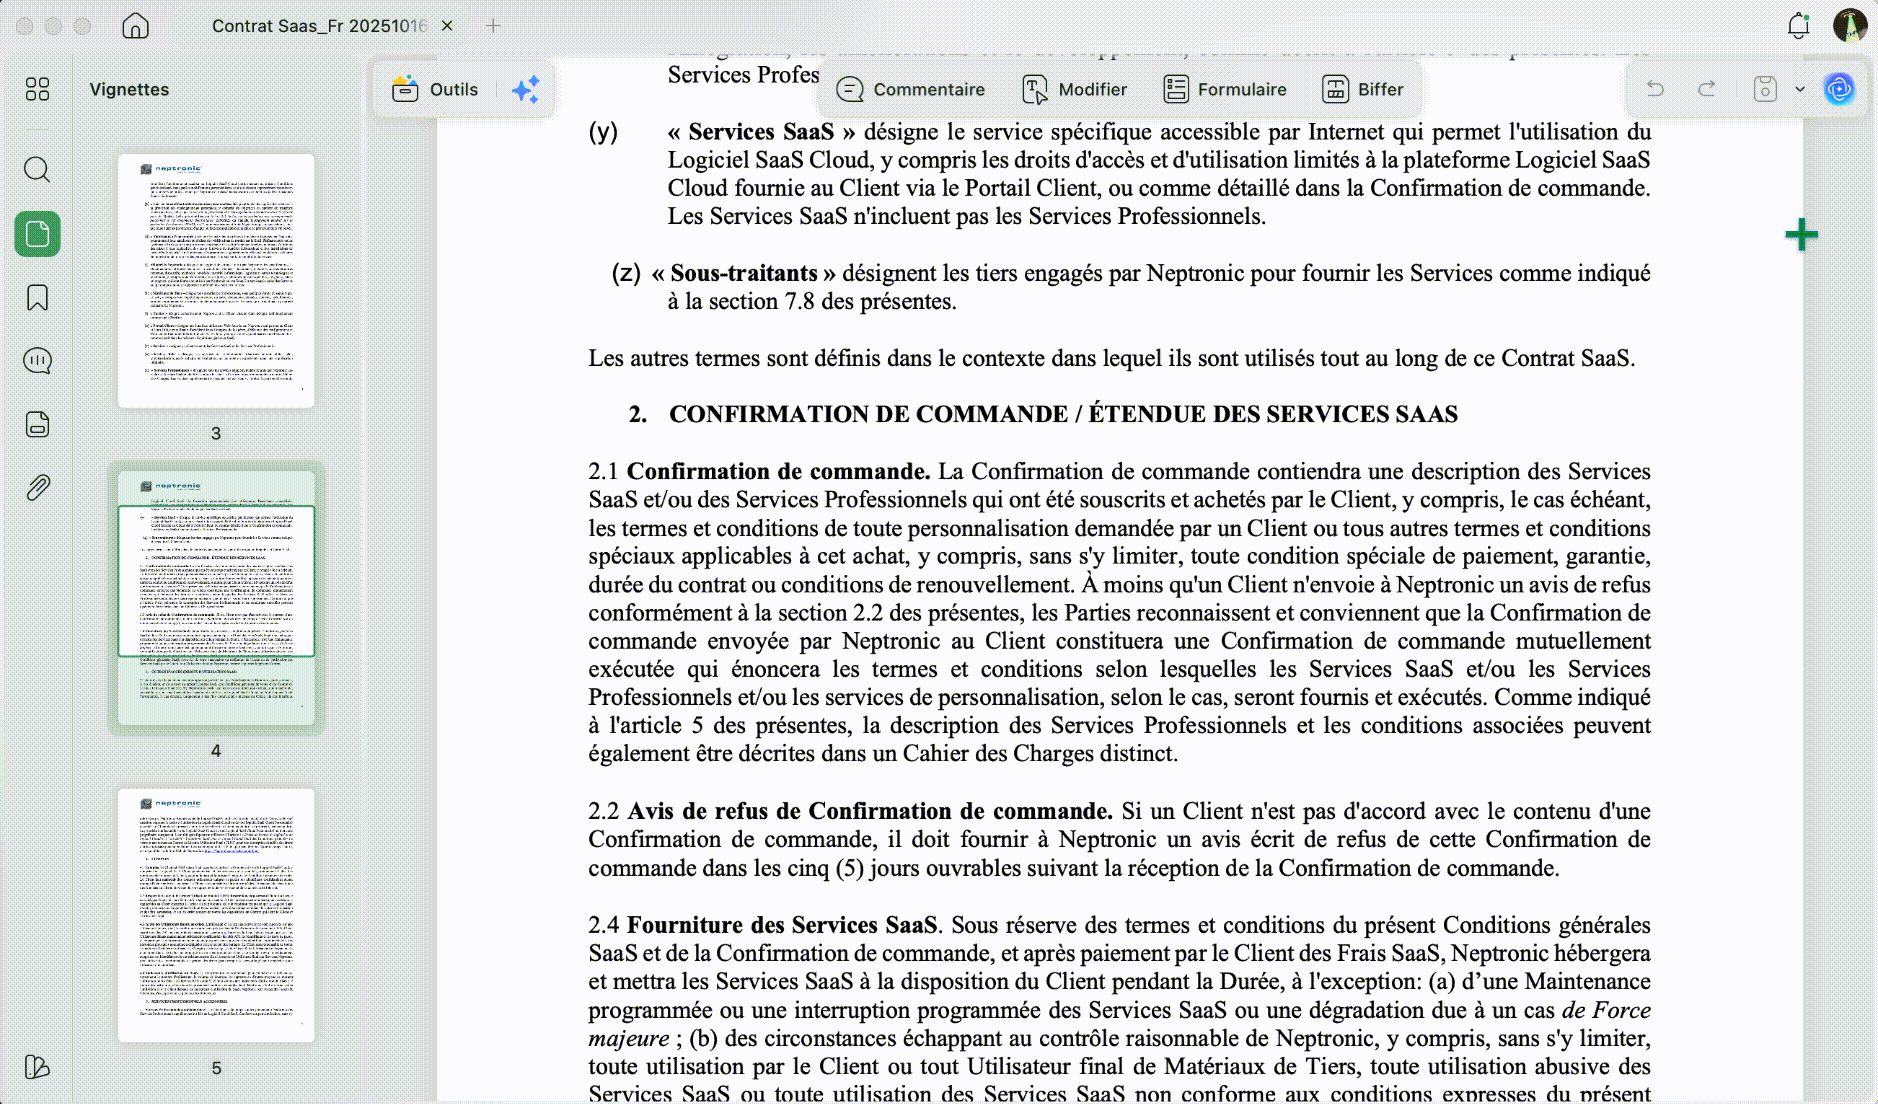Open the Outils tools menu
1878x1104 pixels.
[x=435, y=89]
